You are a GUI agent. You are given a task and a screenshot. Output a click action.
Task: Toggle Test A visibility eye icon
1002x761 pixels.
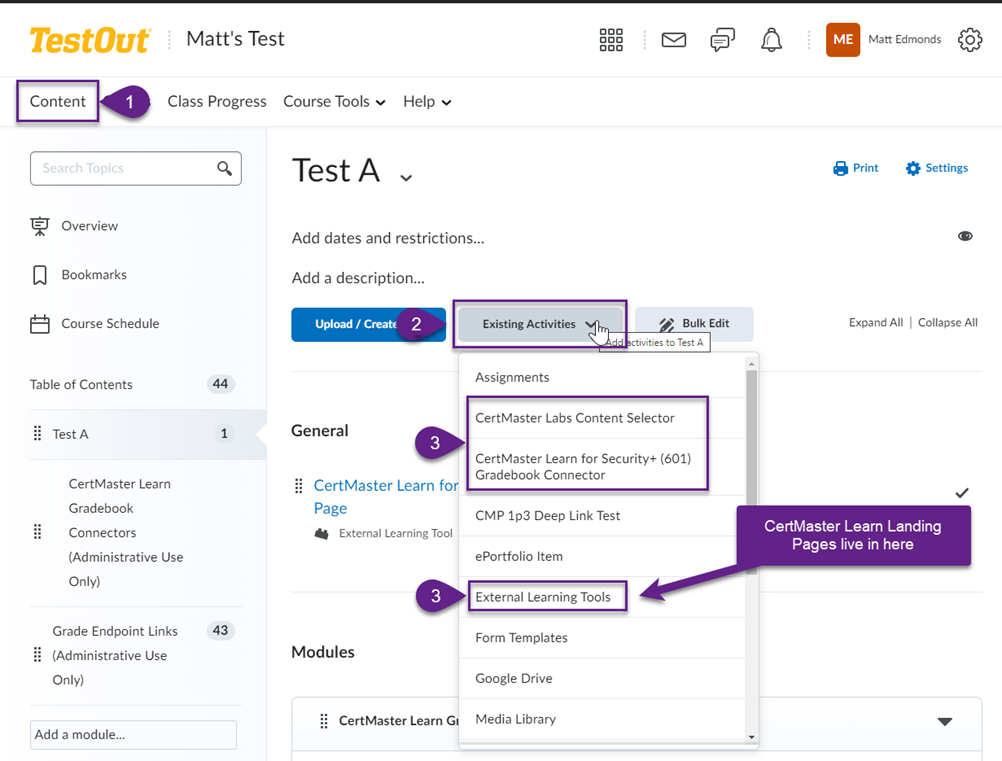coord(965,236)
